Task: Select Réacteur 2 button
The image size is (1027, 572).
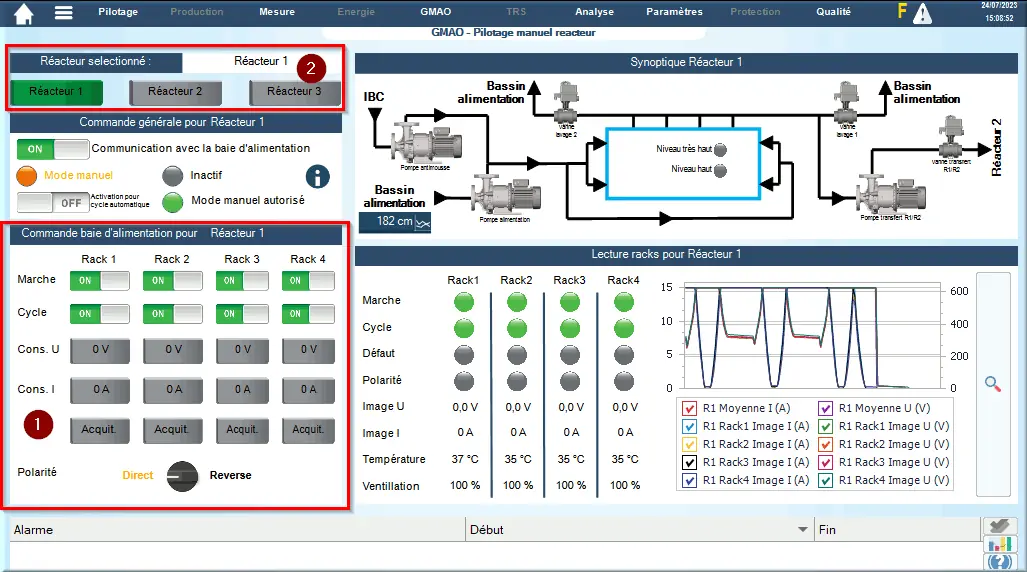Action: click(x=175, y=92)
